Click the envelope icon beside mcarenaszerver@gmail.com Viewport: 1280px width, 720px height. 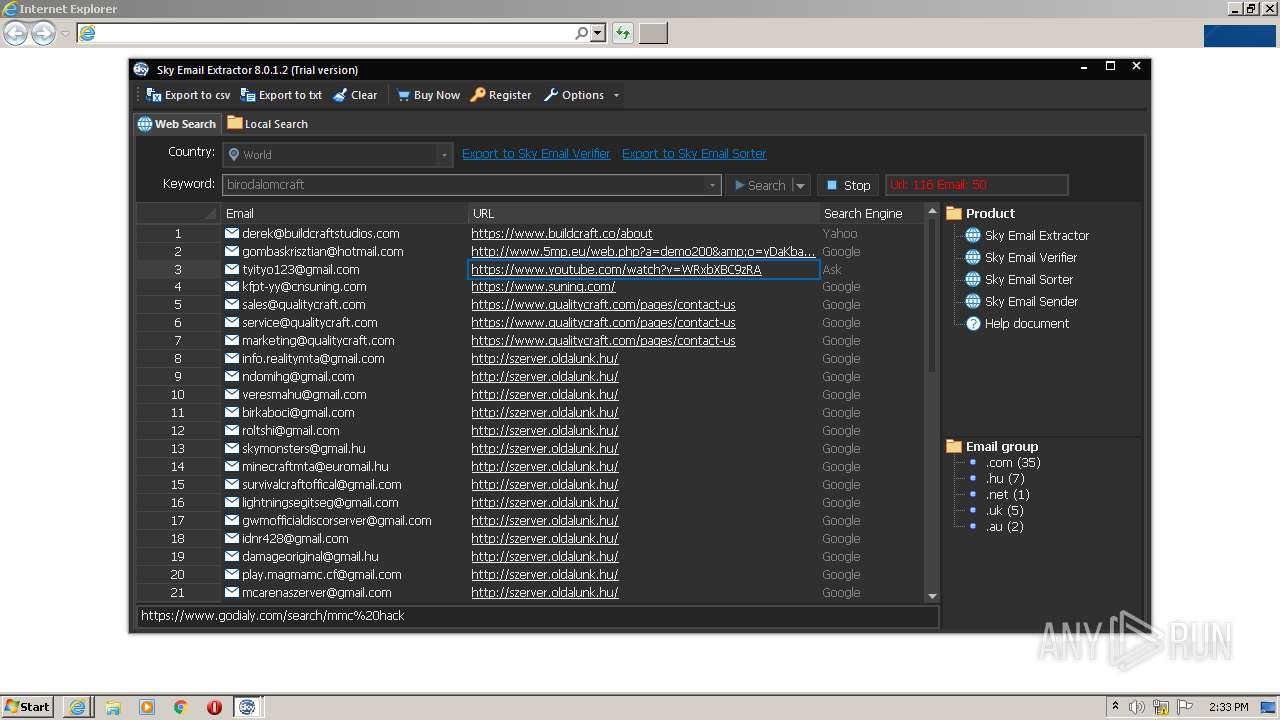tap(232, 592)
